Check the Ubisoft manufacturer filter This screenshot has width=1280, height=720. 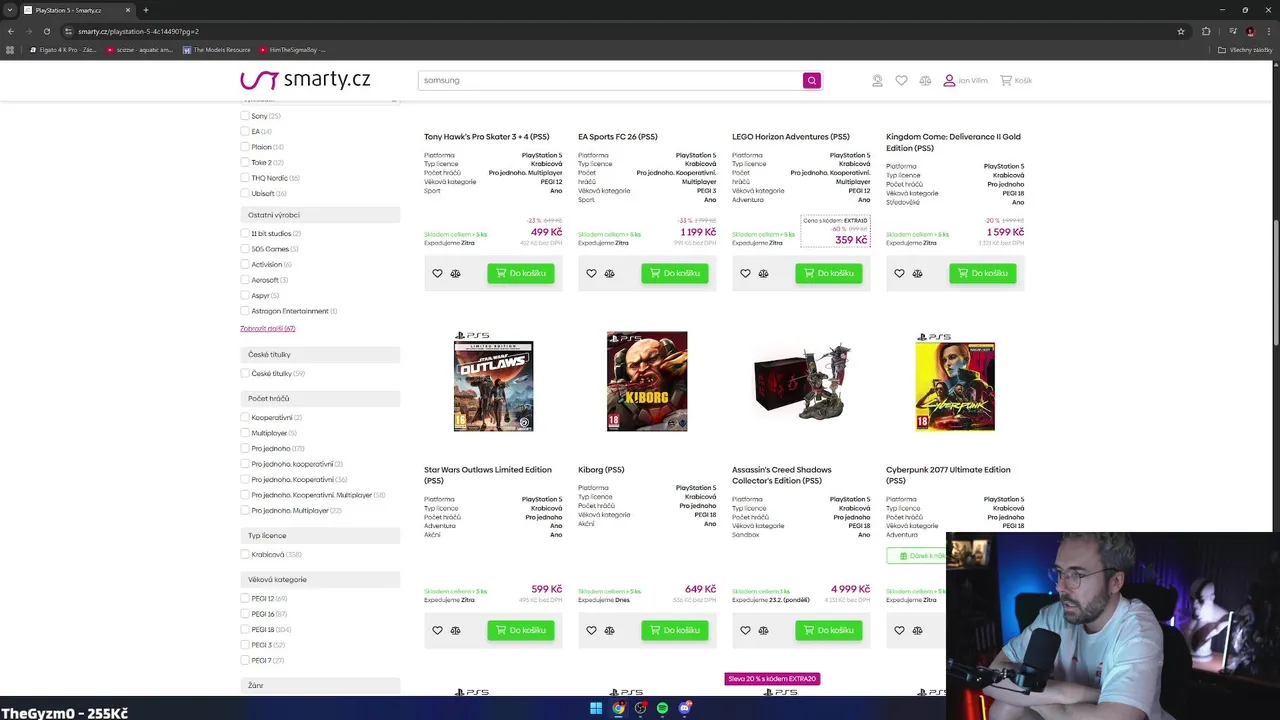coord(245,193)
